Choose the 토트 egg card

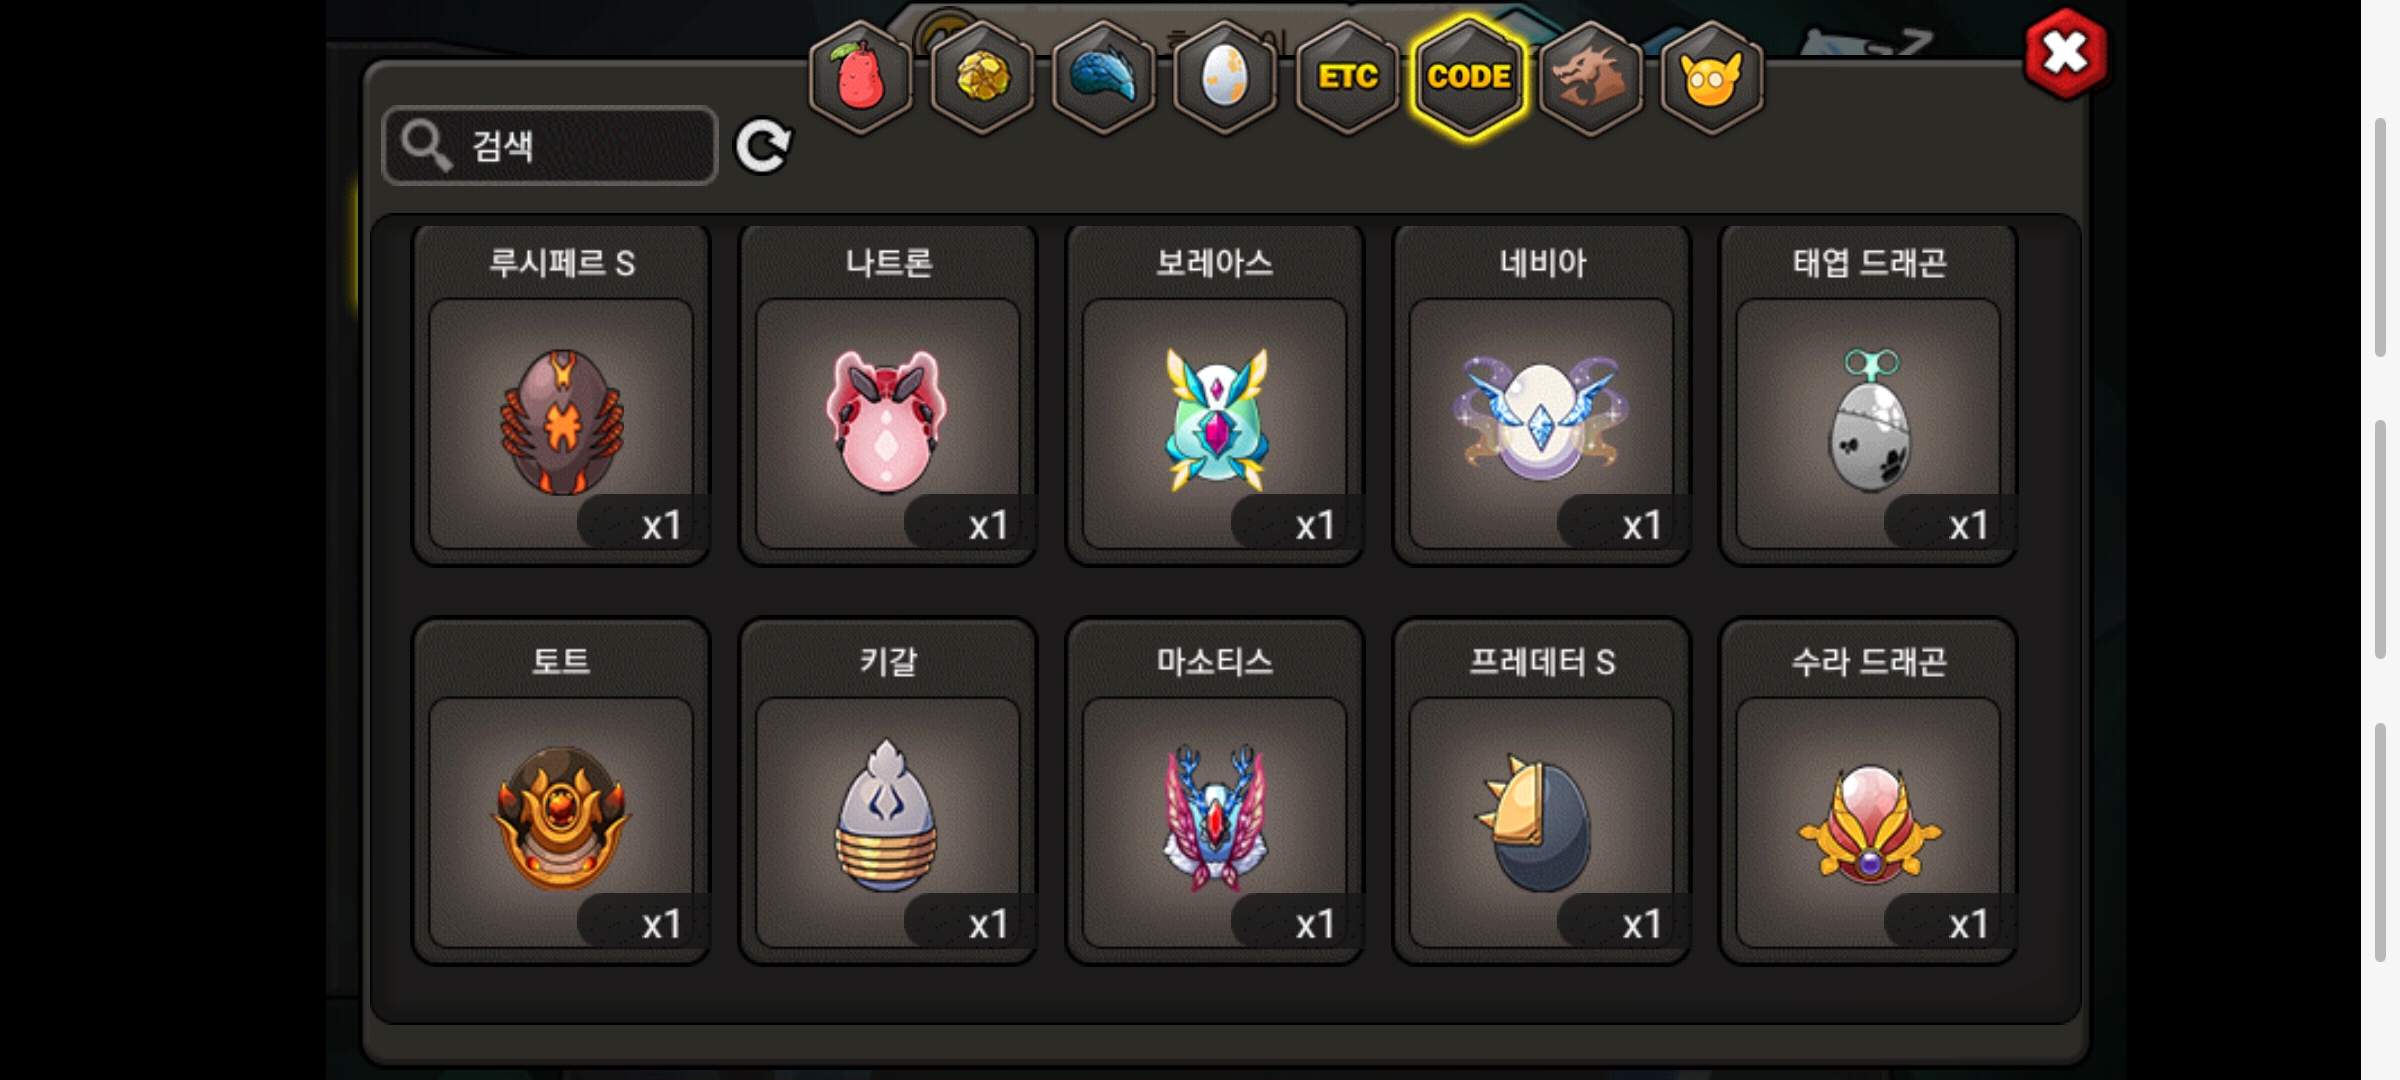click(562, 792)
